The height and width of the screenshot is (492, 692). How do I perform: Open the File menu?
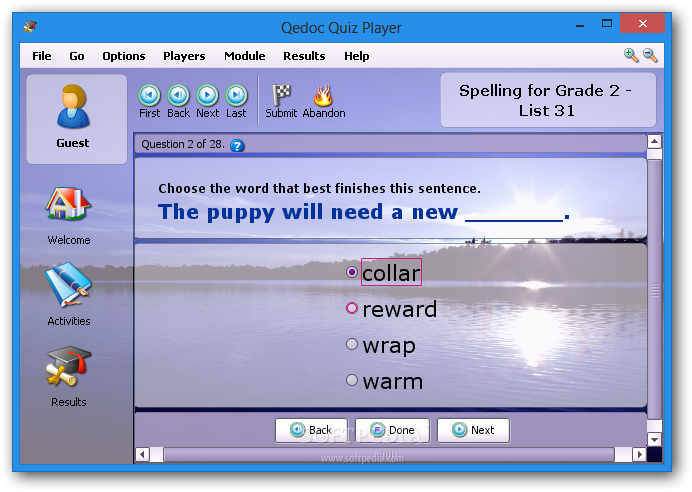click(41, 56)
